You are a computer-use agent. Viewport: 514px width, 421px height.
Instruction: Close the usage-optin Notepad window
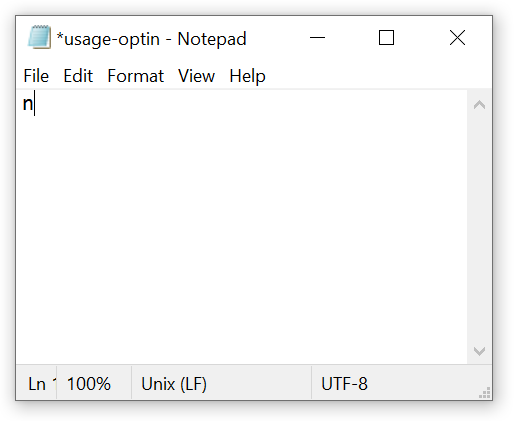click(x=457, y=37)
